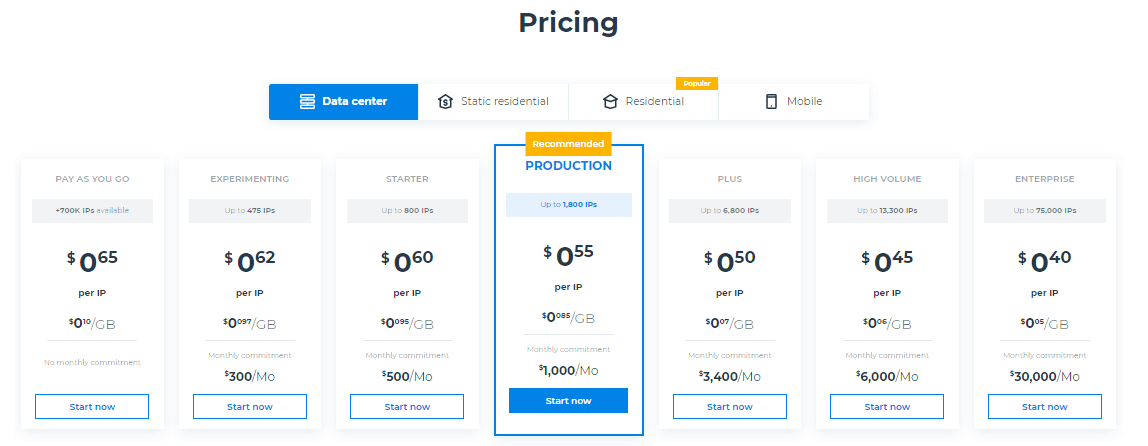The image size is (1148, 446).
Task: Switch to the Static residential tab
Action: pos(493,102)
